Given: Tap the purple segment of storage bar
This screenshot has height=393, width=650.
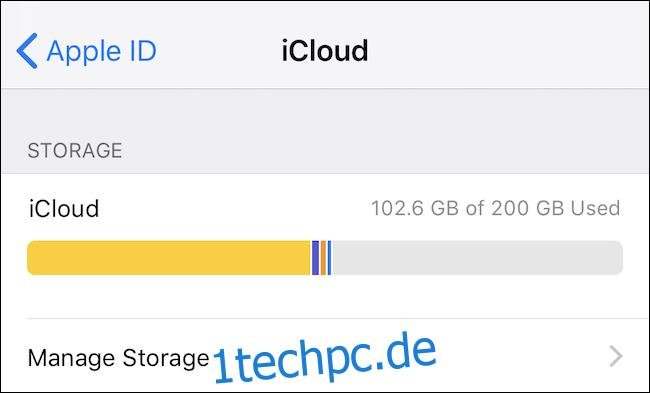Looking at the screenshot, I should pyautogui.click(x=315, y=258).
